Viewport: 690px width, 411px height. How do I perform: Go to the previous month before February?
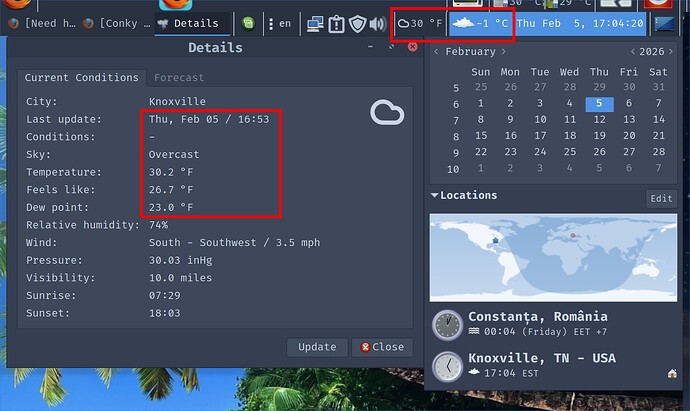pos(436,51)
